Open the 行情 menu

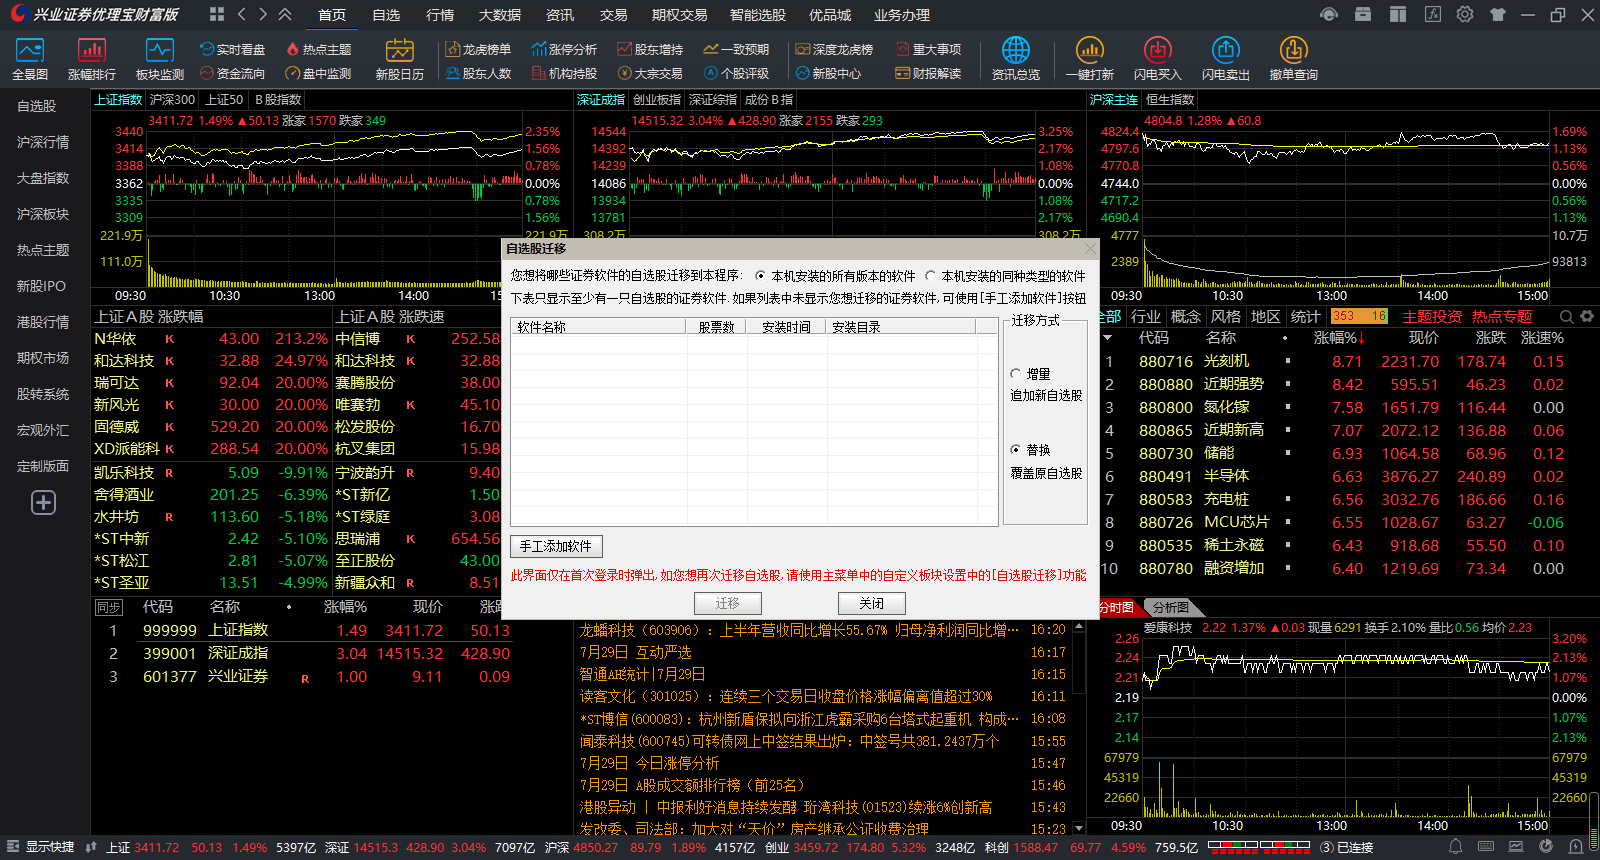[440, 15]
